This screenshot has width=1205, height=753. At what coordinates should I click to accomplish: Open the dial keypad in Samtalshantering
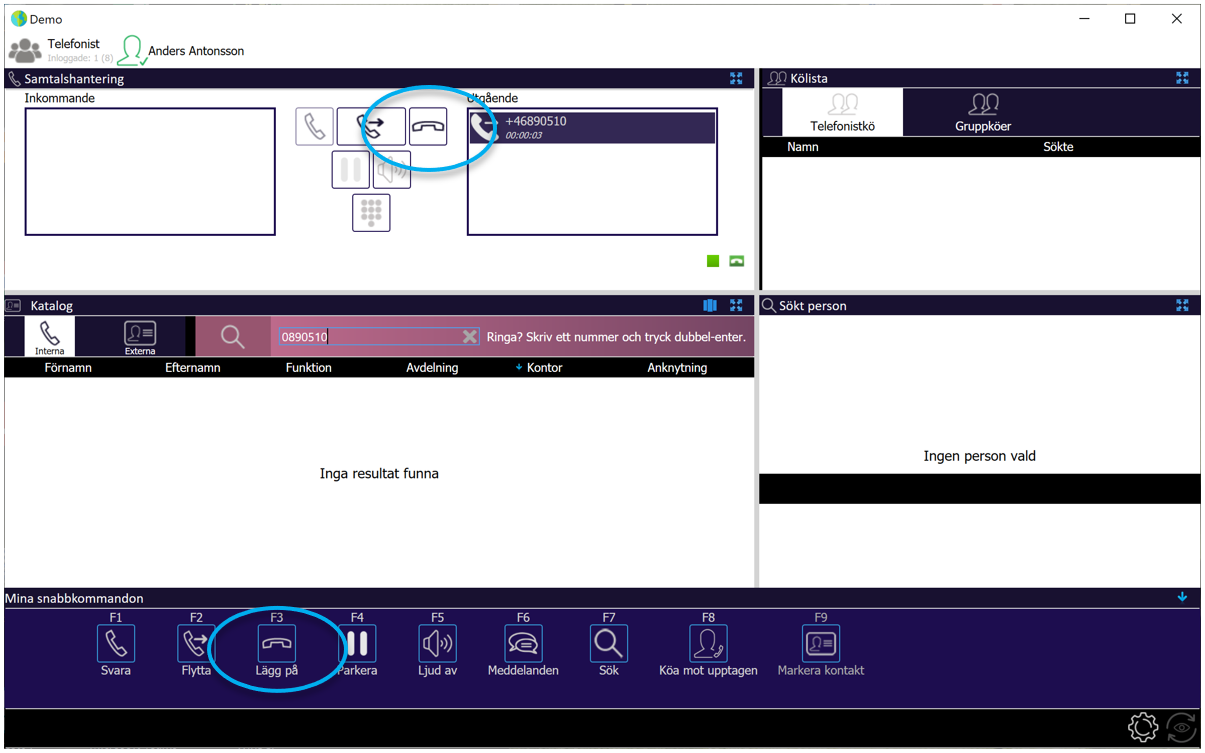click(x=371, y=212)
